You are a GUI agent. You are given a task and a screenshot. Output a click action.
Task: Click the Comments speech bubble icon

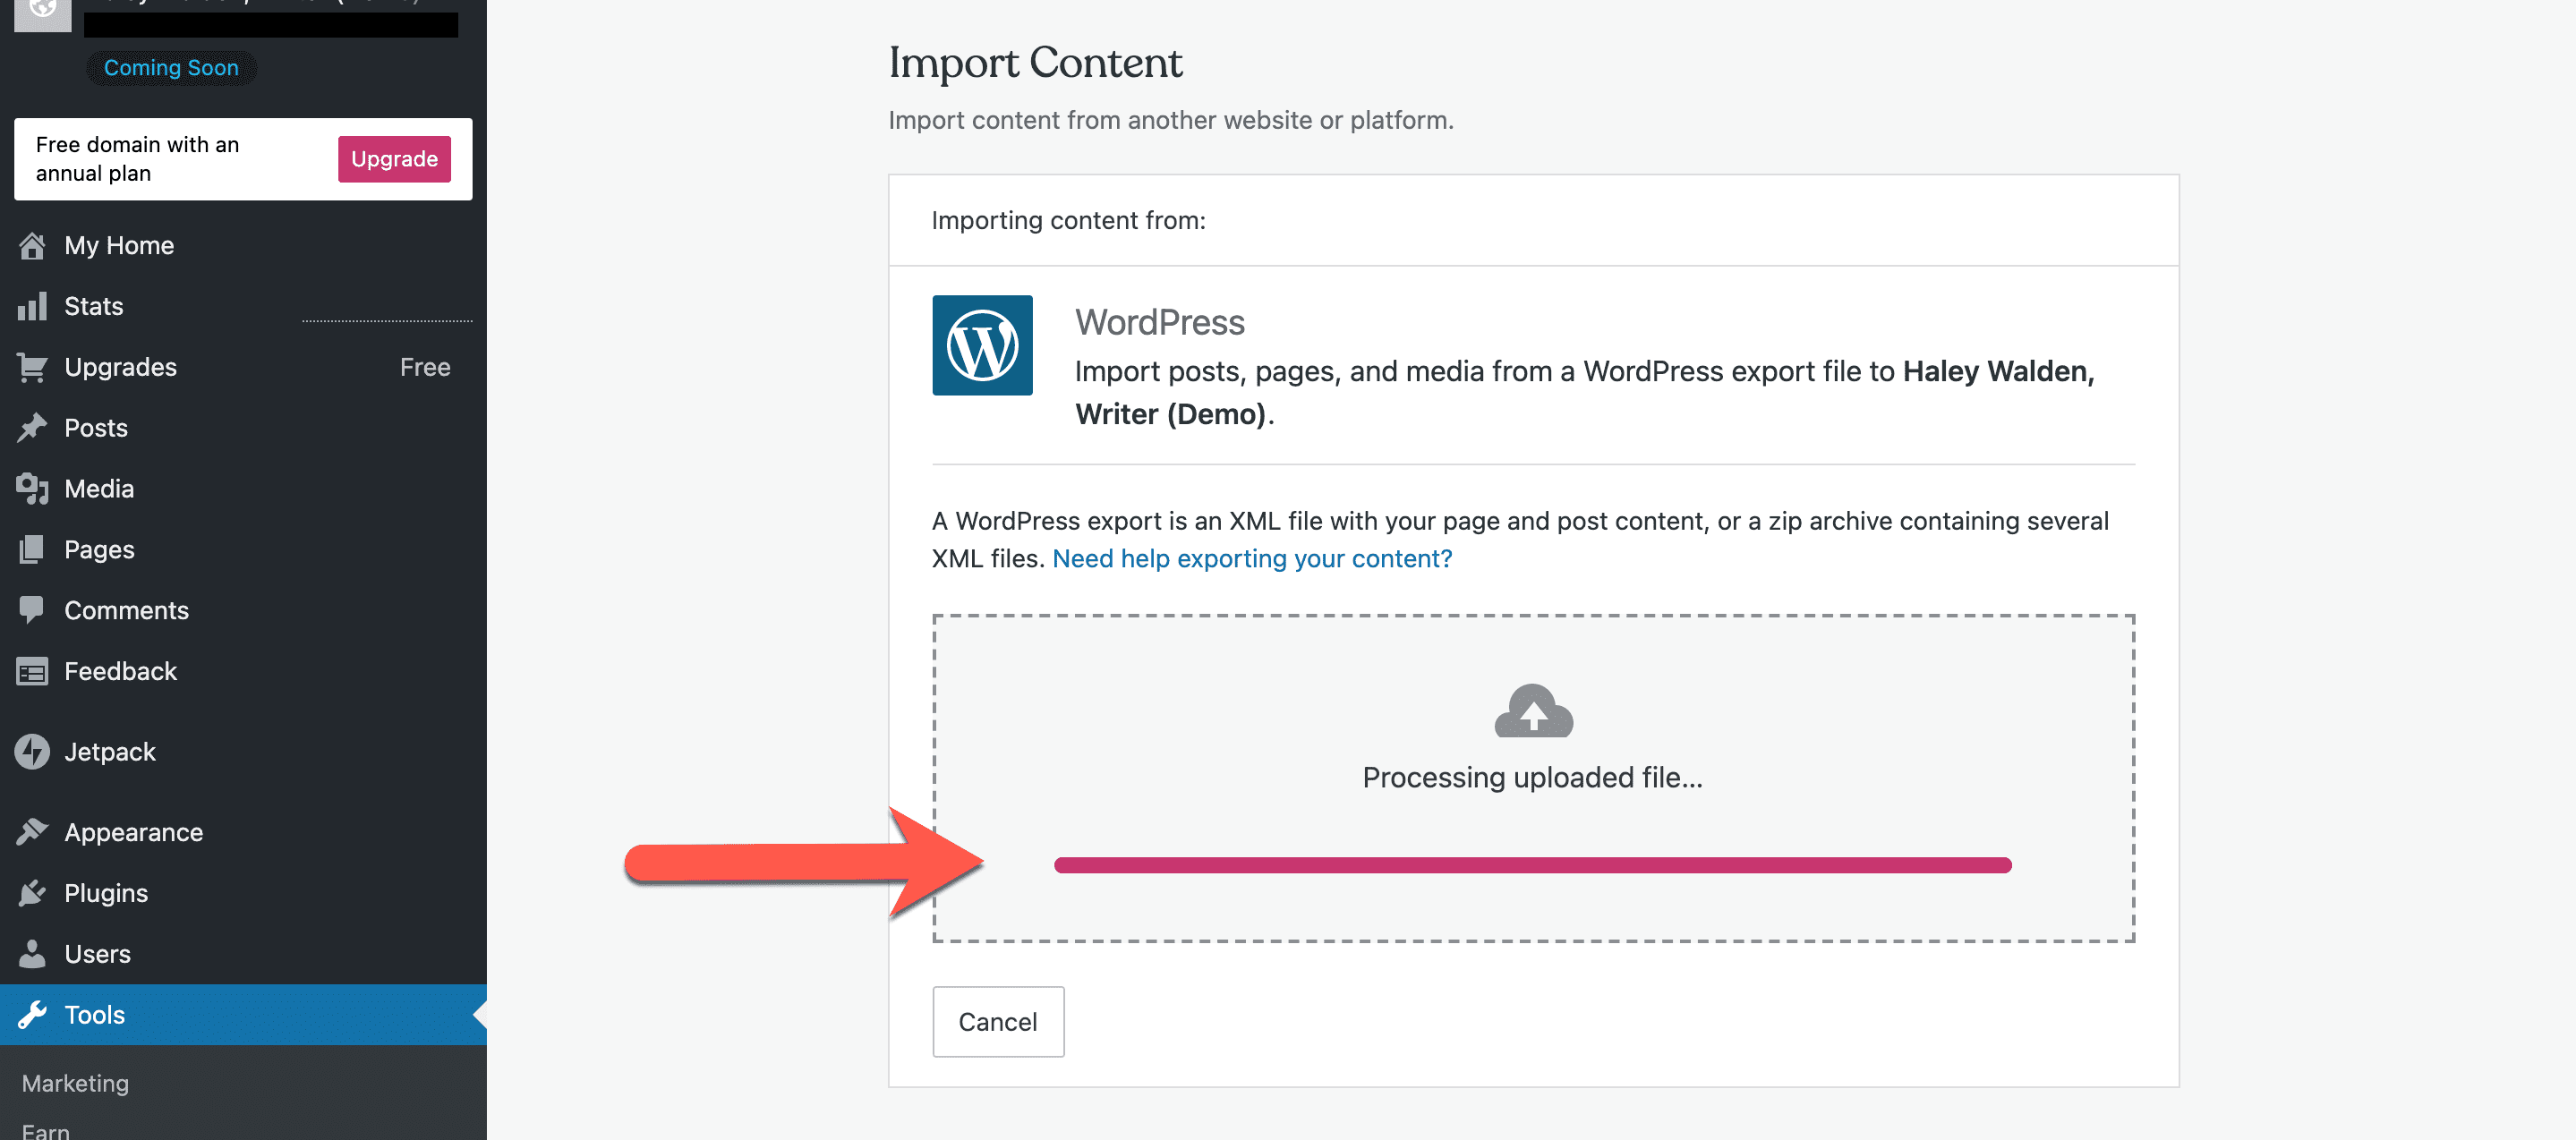coord(32,610)
